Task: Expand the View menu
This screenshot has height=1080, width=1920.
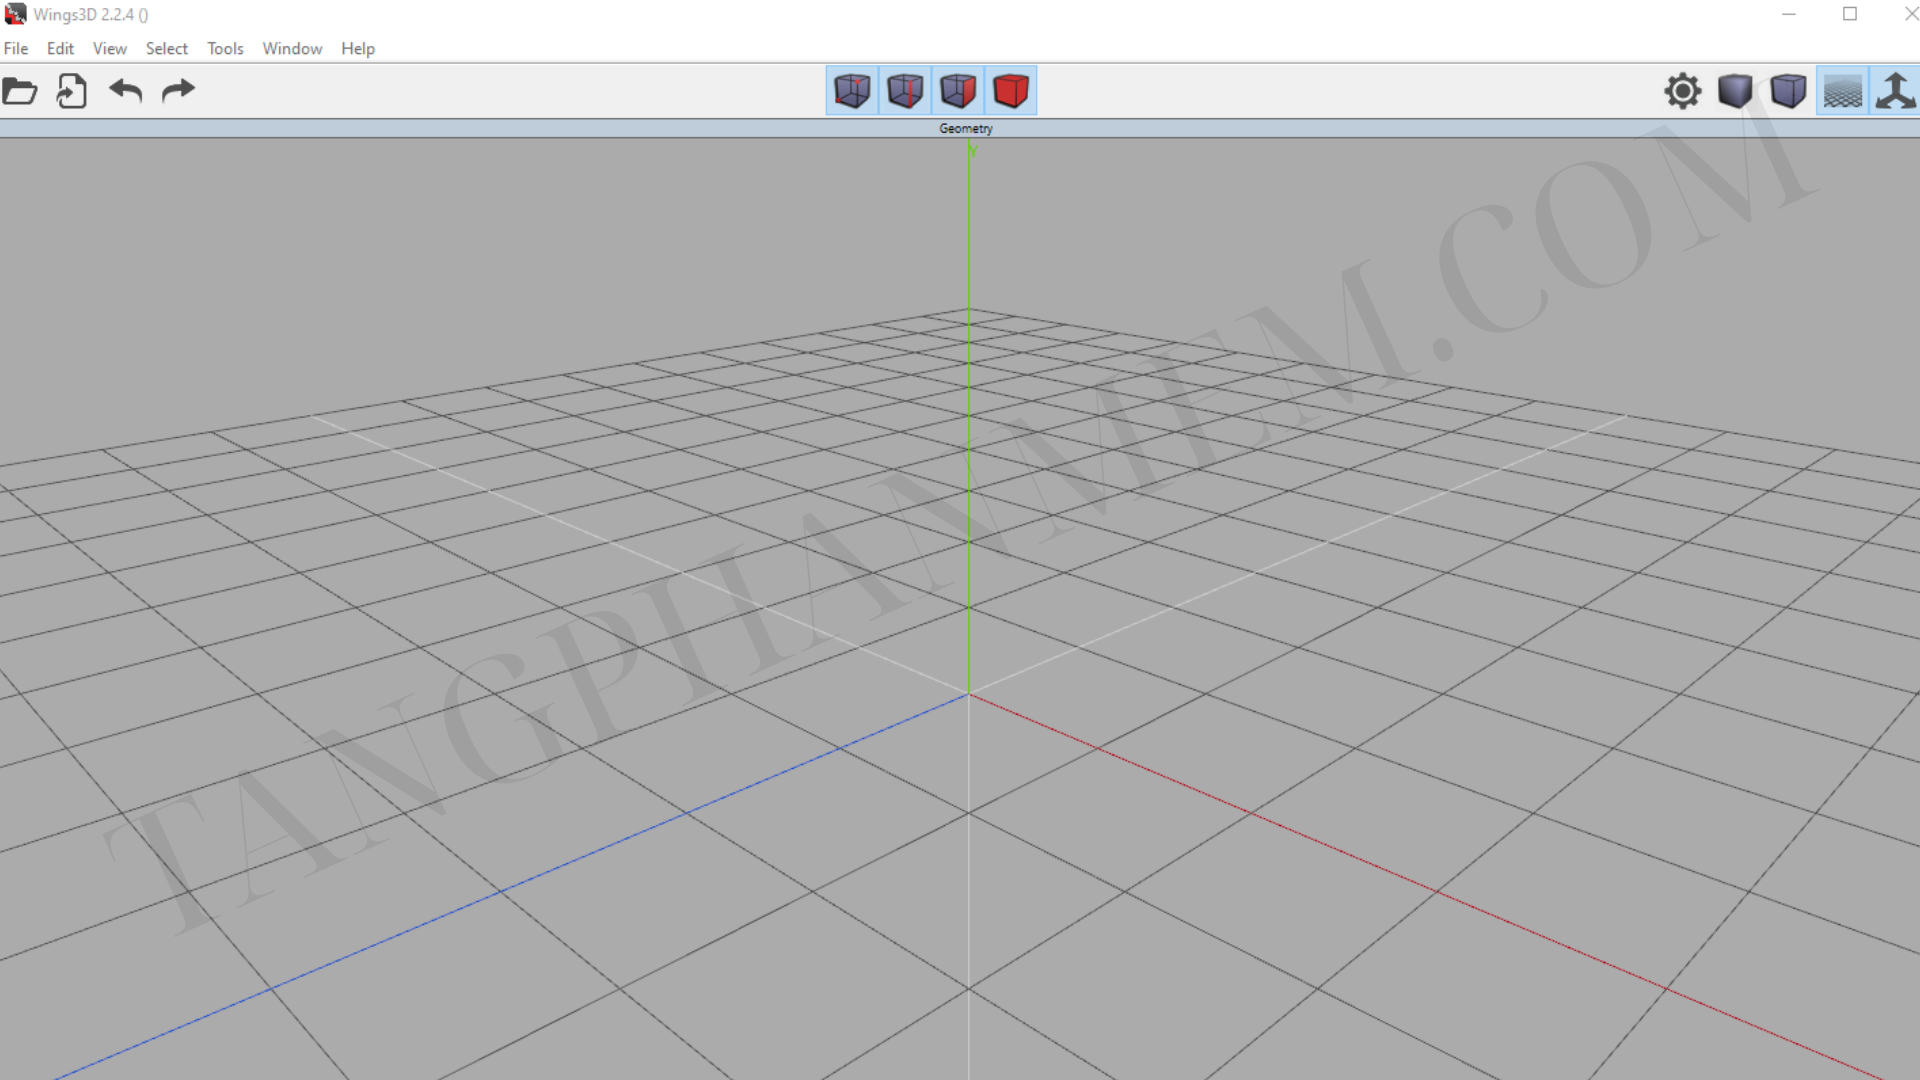Action: click(x=109, y=48)
